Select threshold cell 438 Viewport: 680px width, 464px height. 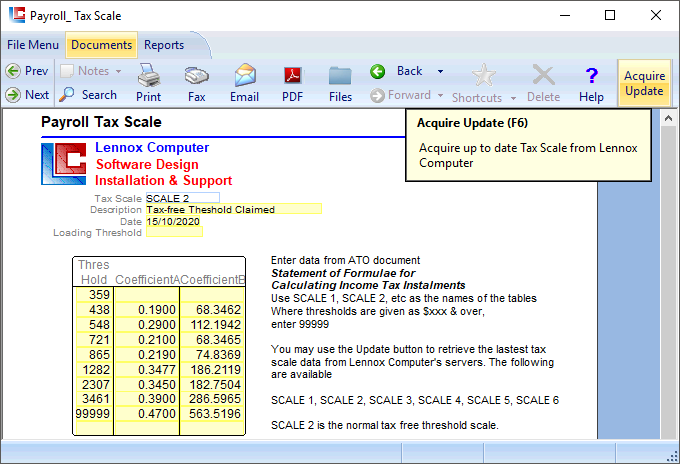[94, 310]
